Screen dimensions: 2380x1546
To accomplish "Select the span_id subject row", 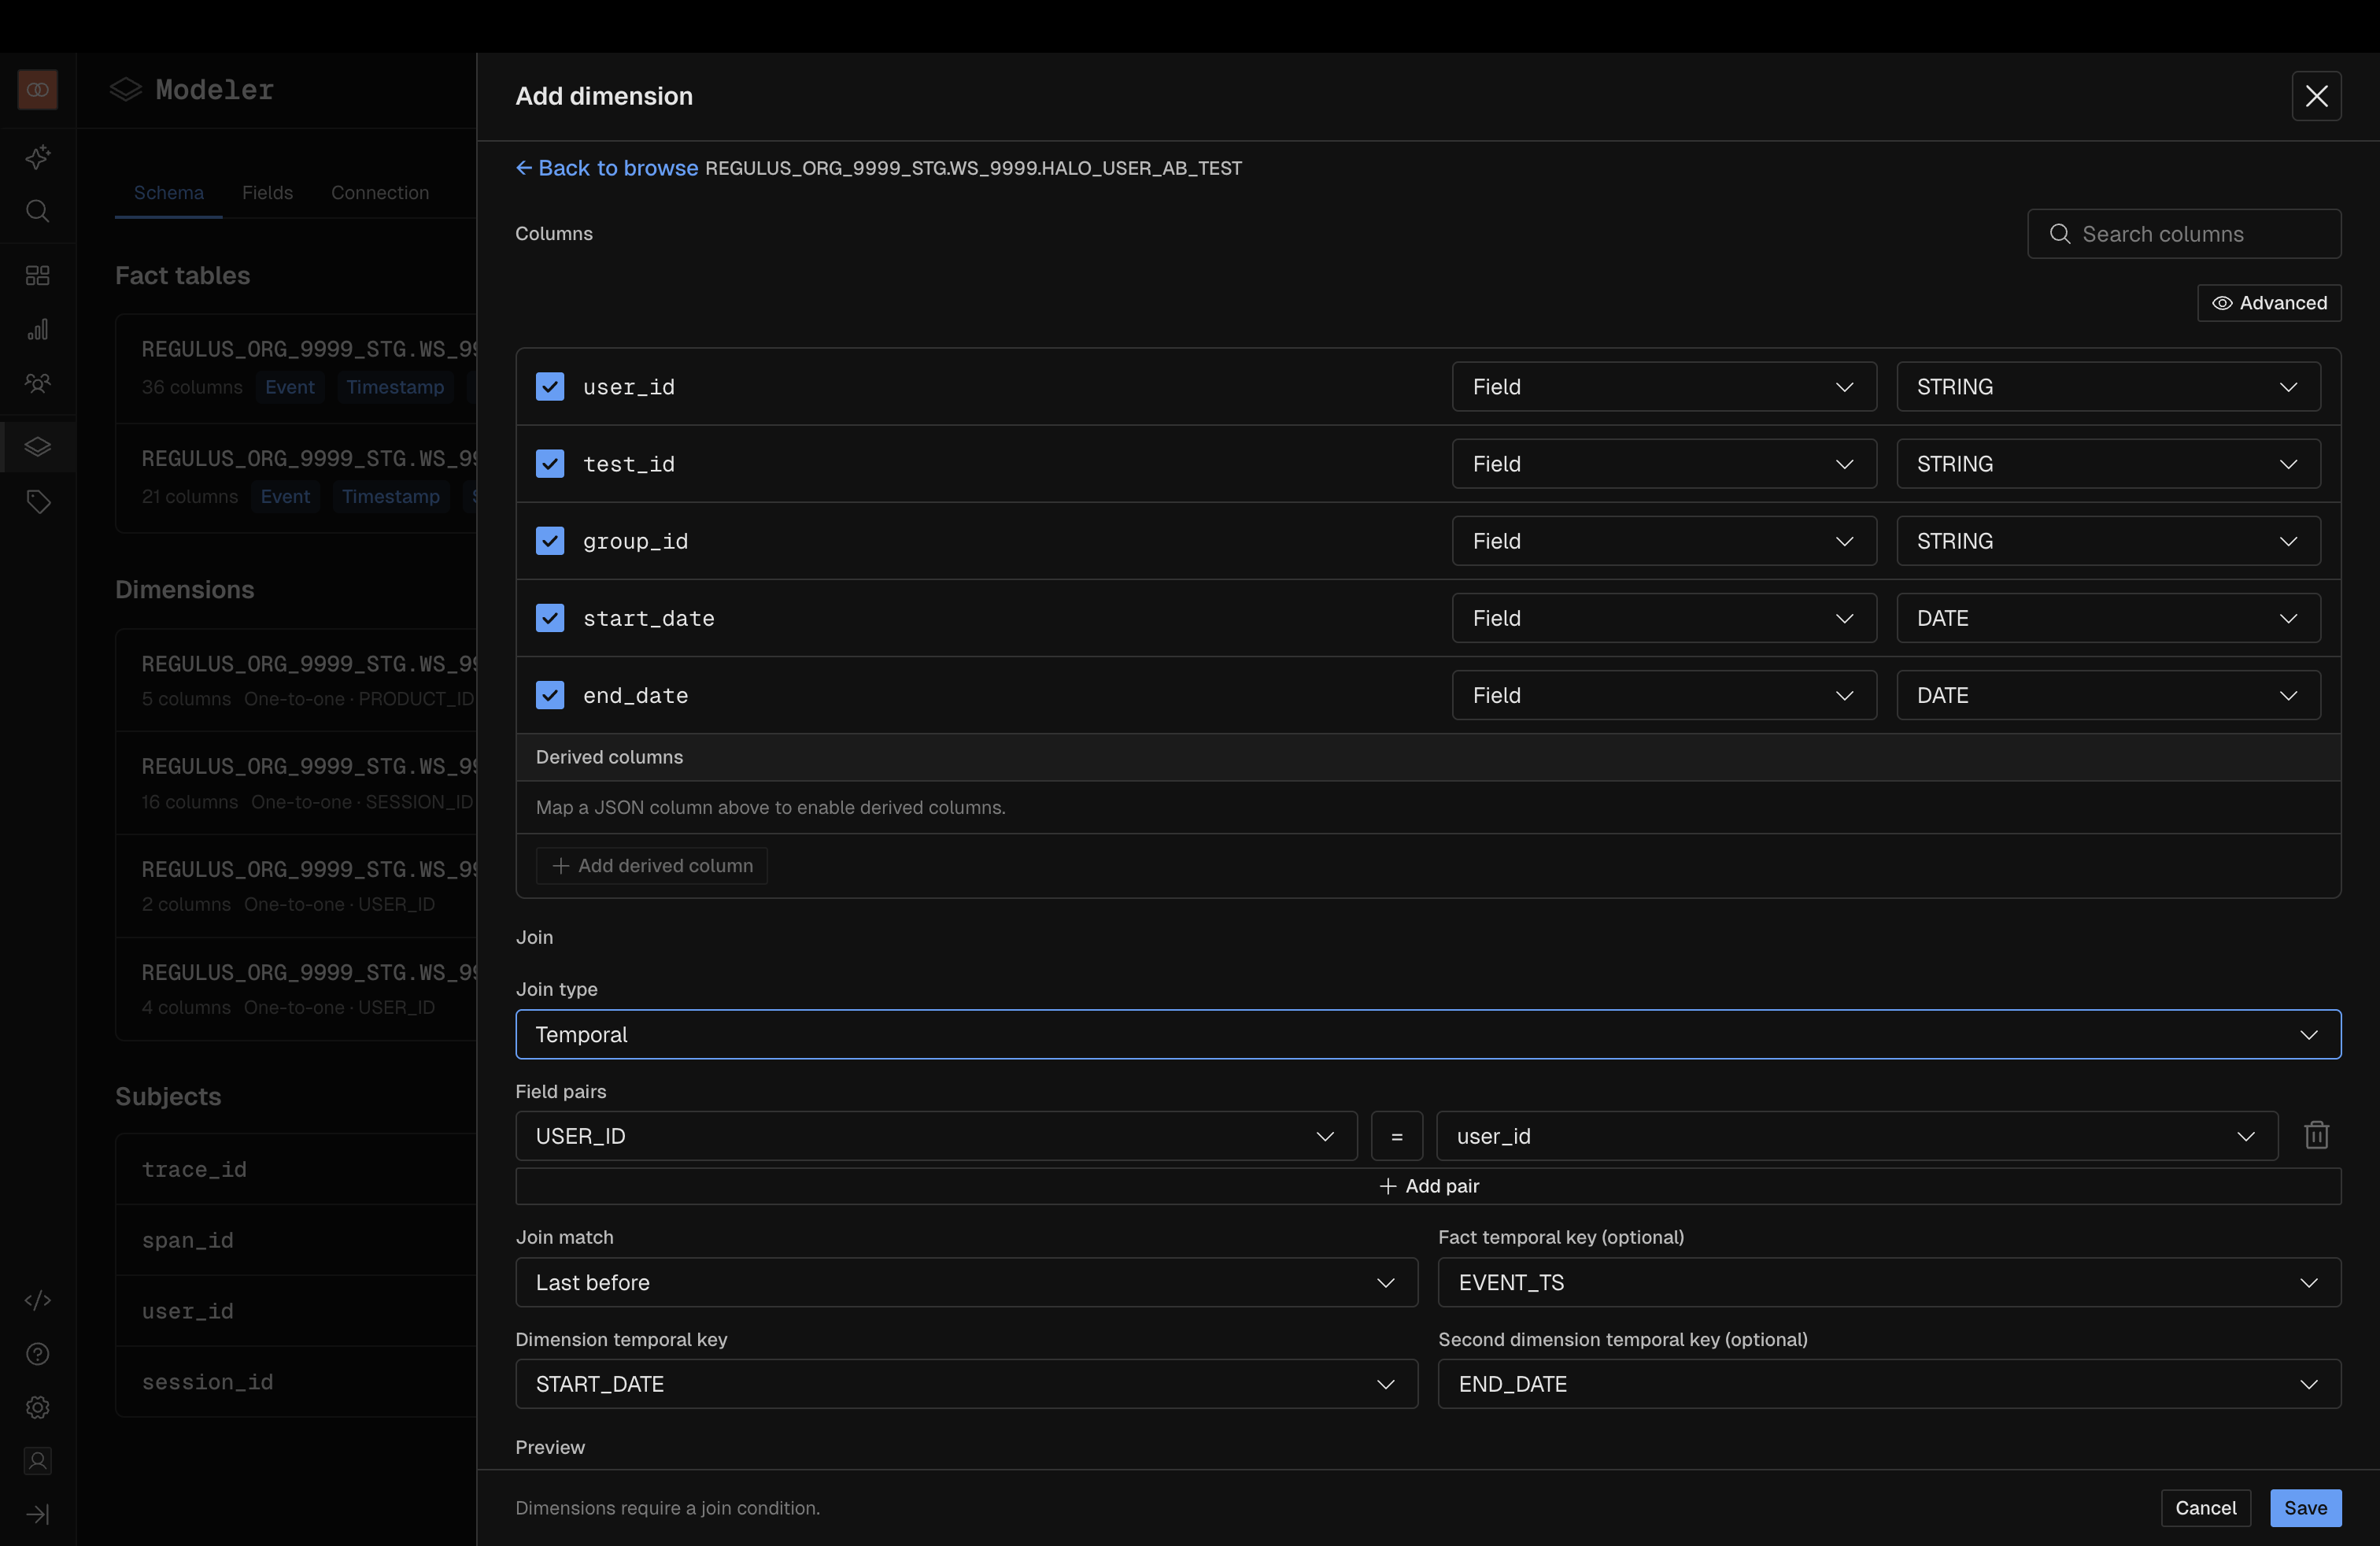I will tap(296, 1240).
